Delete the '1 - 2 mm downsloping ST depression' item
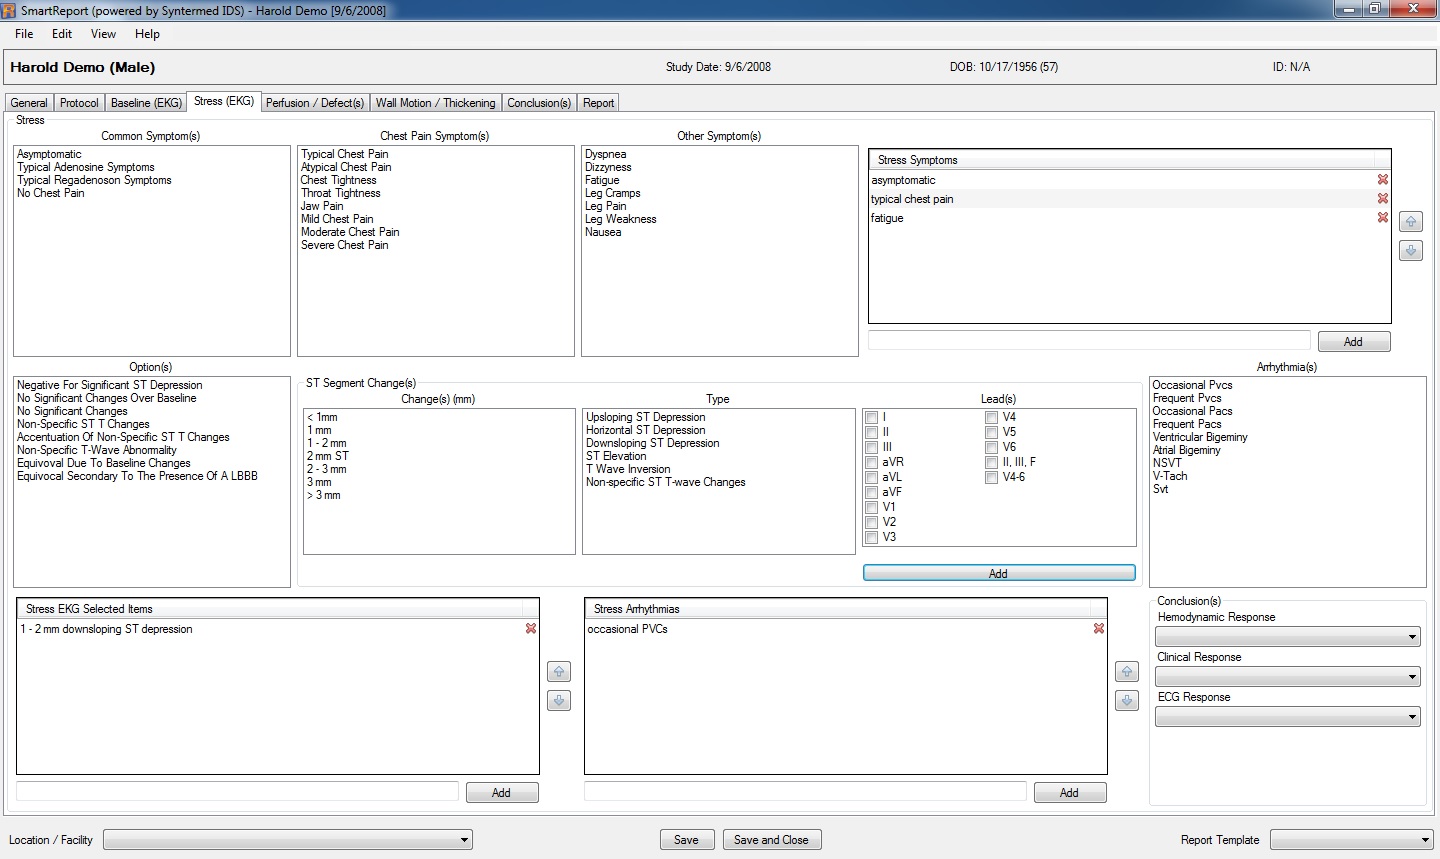Image resolution: width=1440 pixels, height=859 pixels. [531, 629]
